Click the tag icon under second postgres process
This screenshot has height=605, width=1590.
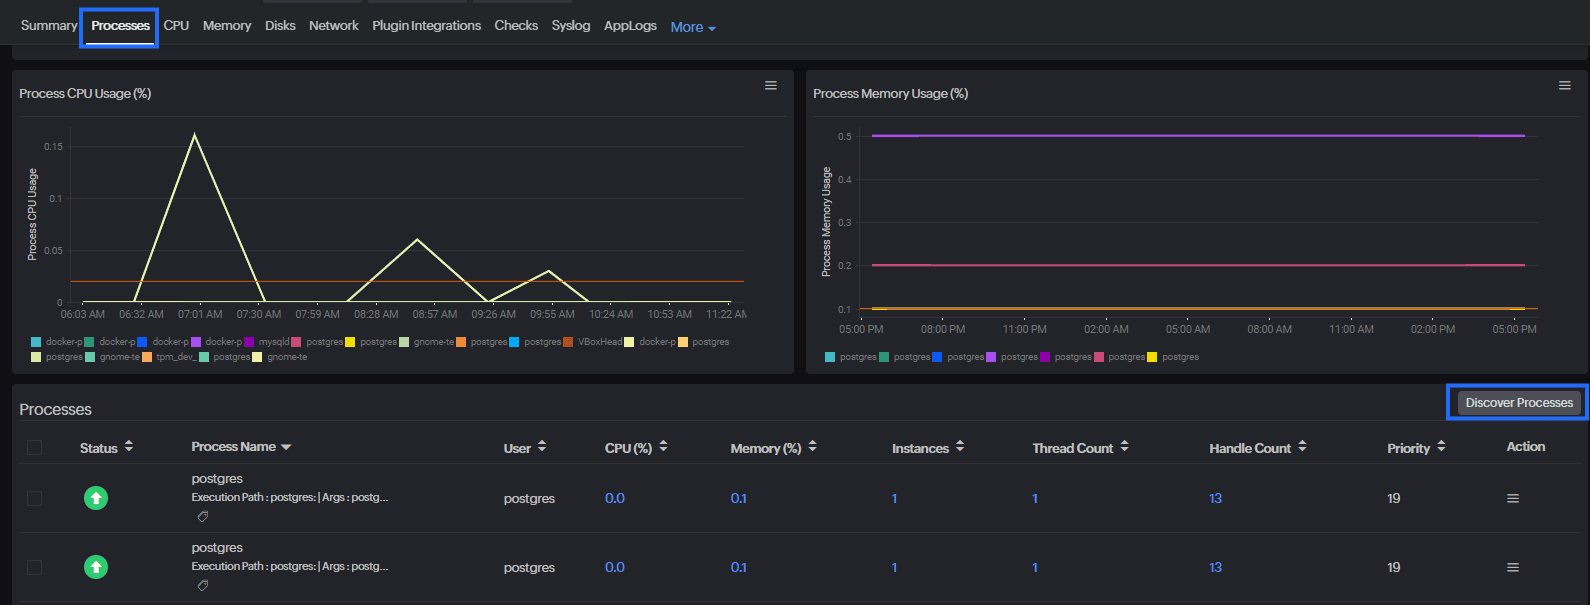(203, 586)
